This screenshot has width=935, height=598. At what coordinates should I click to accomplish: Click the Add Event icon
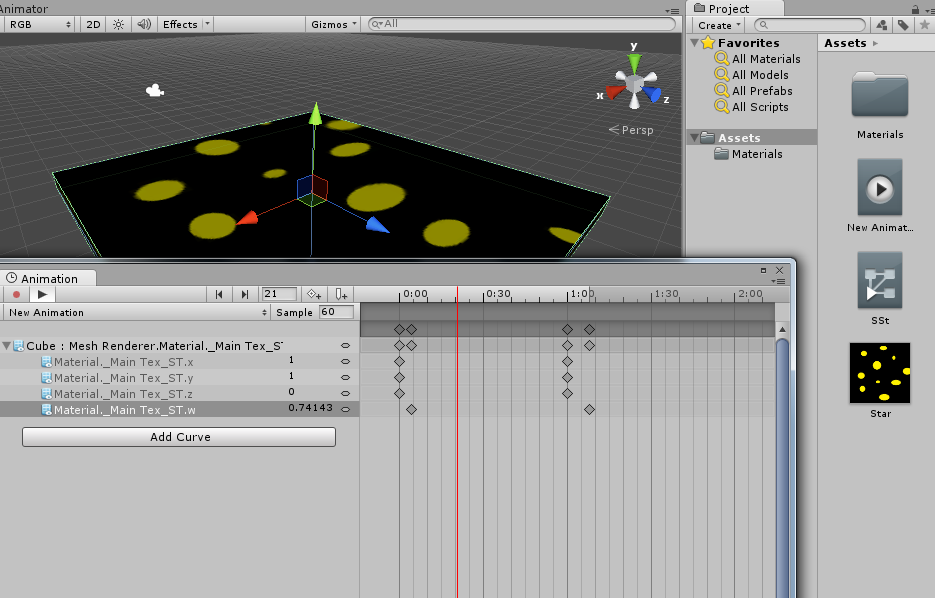click(340, 295)
